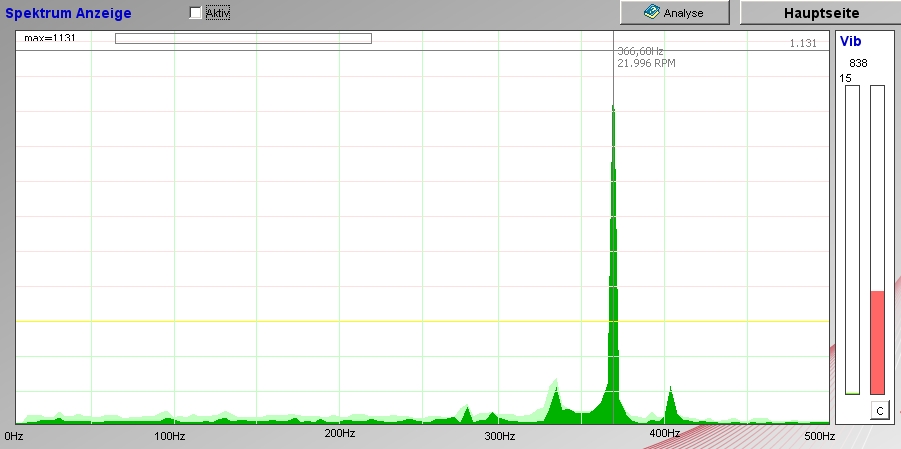Click the yellow threshold line in the chart
Viewport: 901px width, 449px height.
pos(300,321)
